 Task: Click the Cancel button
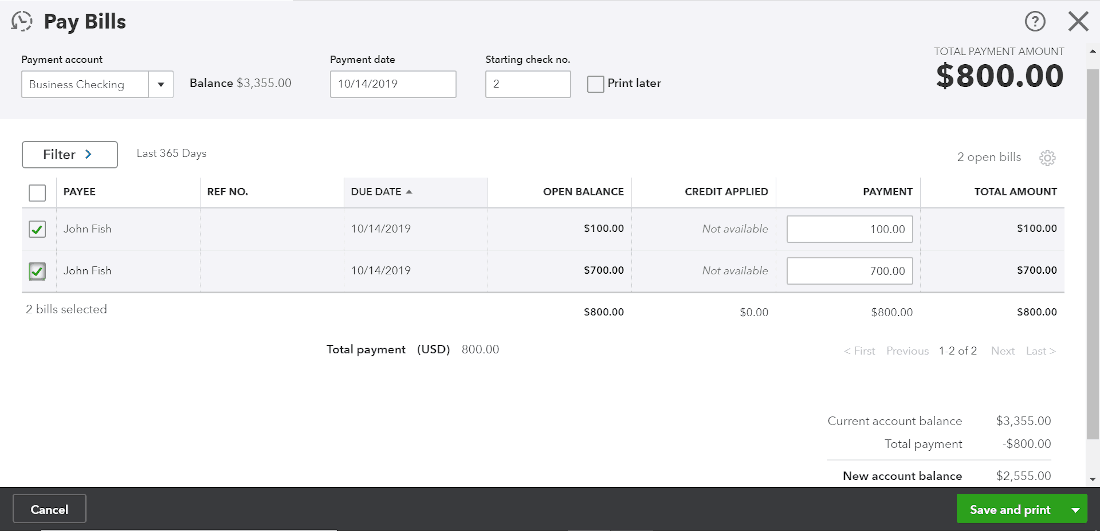[49, 509]
